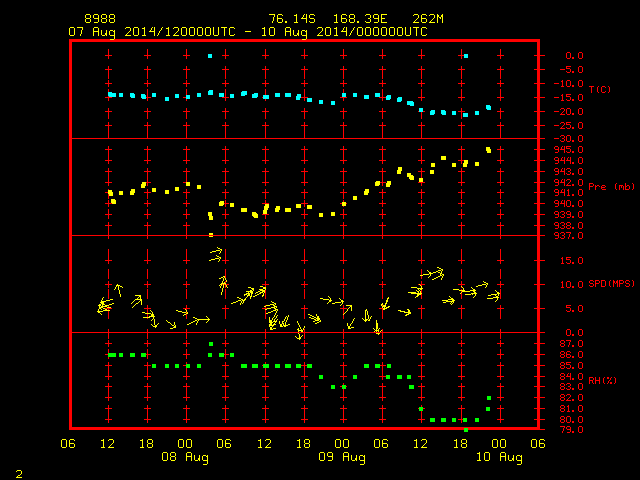Click the number 2 at bottom left
Image resolution: width=640 pixels, height=480 pixels.
point(19,474)
